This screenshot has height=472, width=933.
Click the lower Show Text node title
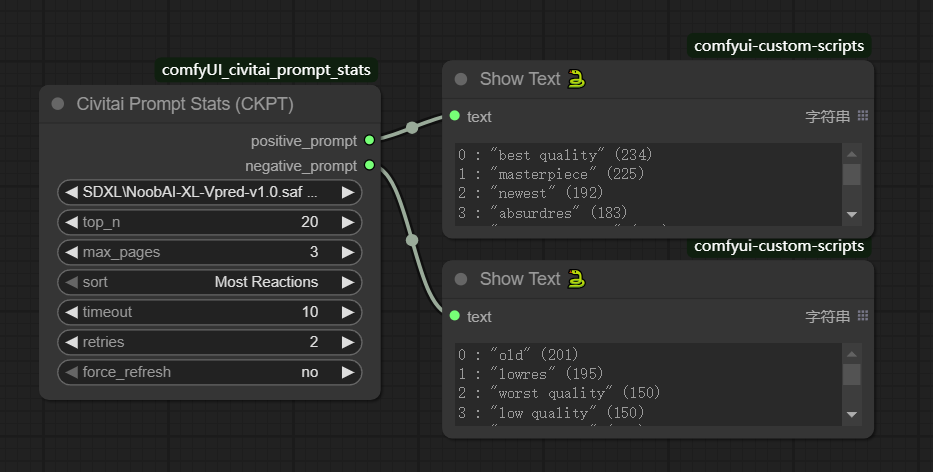click(520, 279)
